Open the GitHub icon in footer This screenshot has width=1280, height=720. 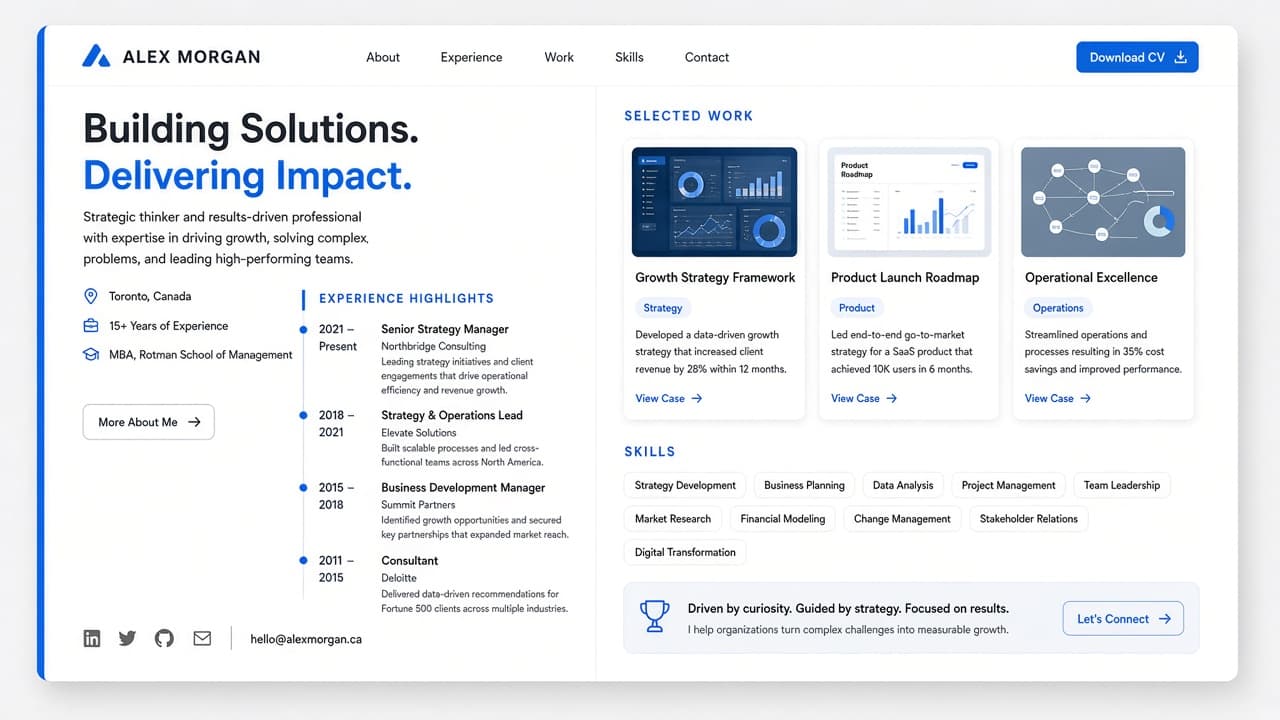pyautogui.click(x=164, y=638)
